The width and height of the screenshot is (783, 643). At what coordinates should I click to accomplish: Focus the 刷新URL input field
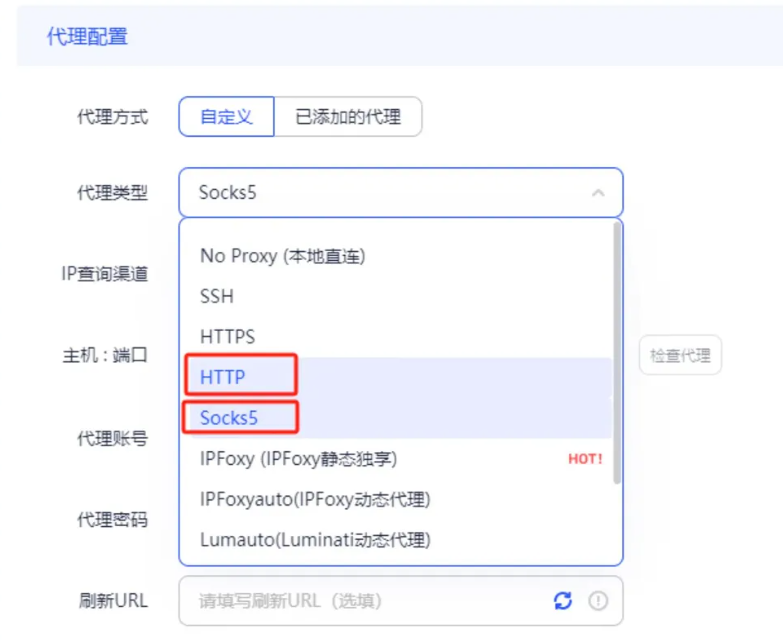pyautogui.click(x=360, y=601)
